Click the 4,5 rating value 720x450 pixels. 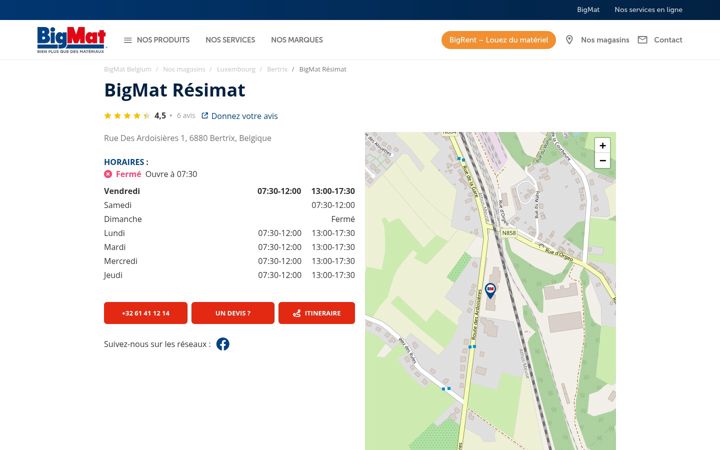tap(160, 116)
